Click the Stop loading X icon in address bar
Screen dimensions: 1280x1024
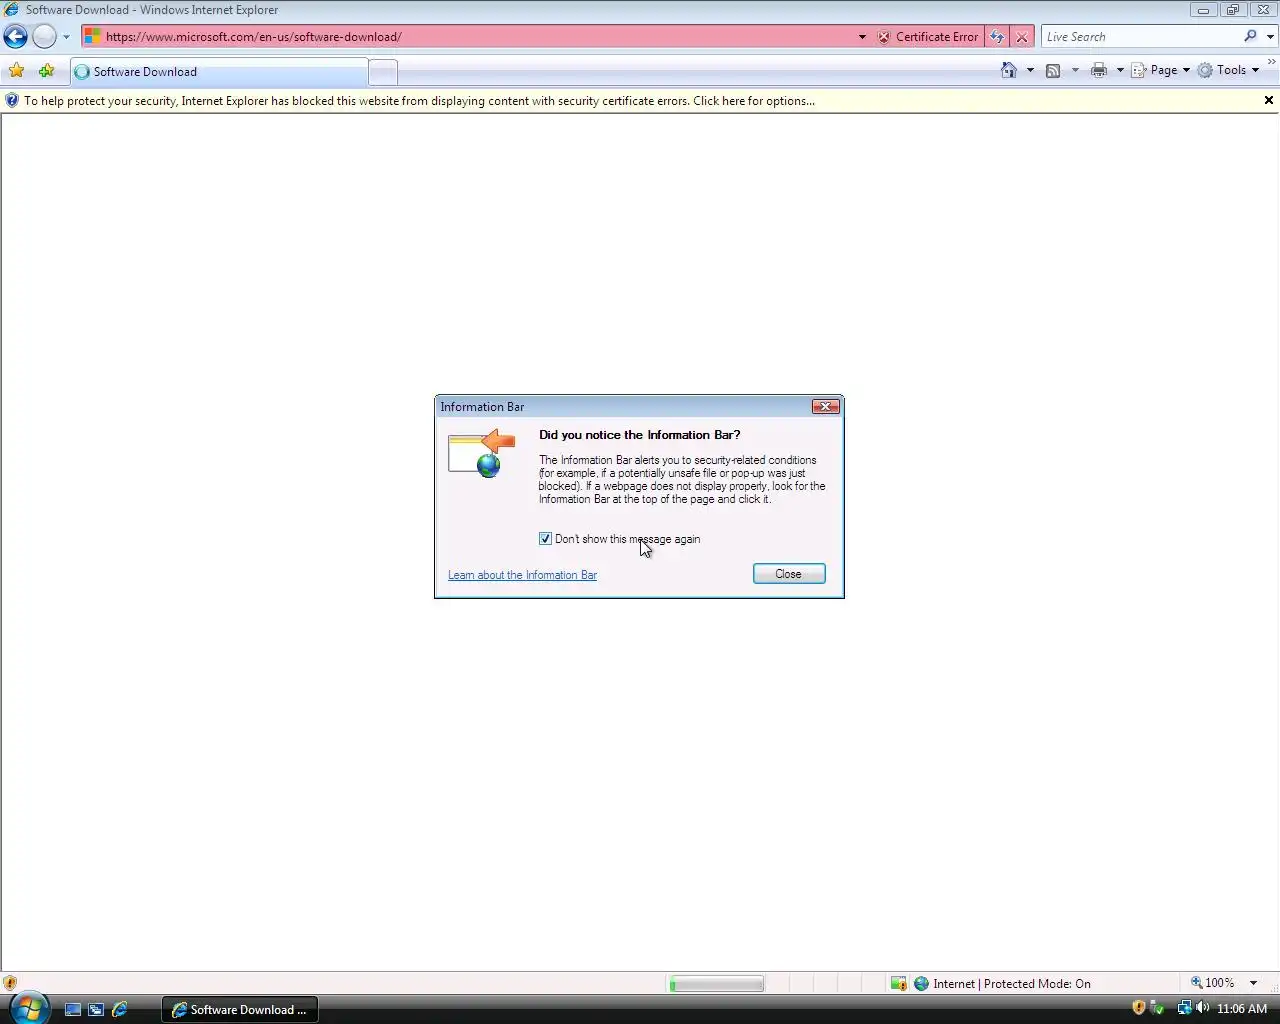[x=1022, y=37]
